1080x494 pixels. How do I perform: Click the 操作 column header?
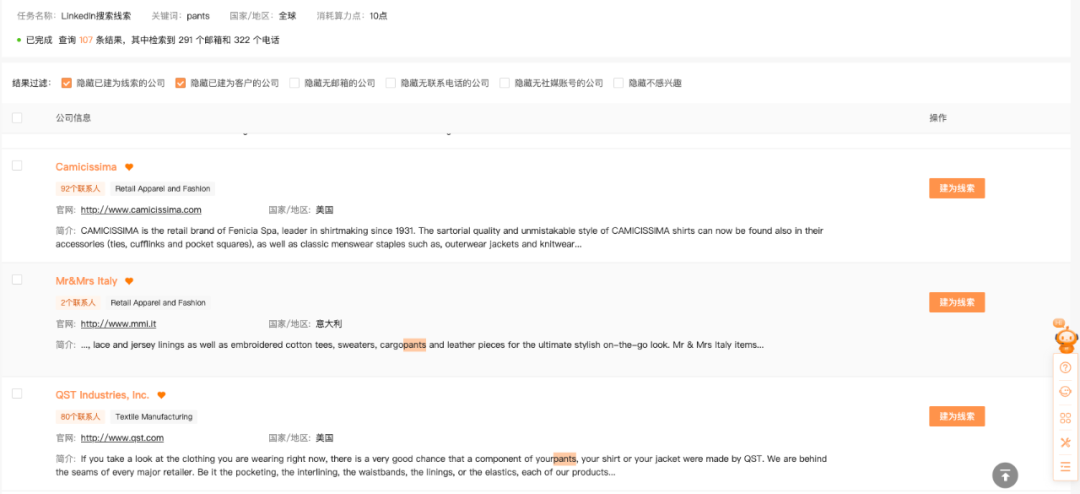click(x=937, y=118)
